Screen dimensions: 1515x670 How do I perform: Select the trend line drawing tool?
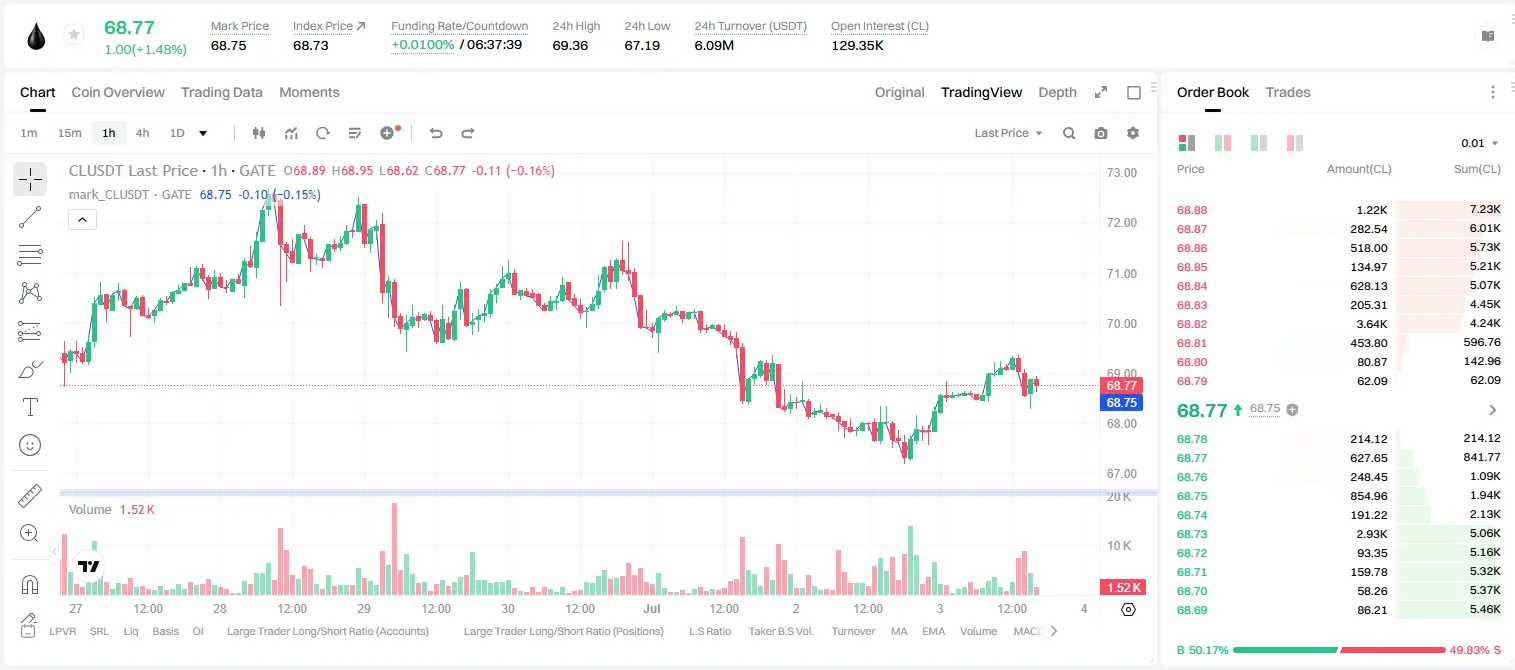[30, 217]
